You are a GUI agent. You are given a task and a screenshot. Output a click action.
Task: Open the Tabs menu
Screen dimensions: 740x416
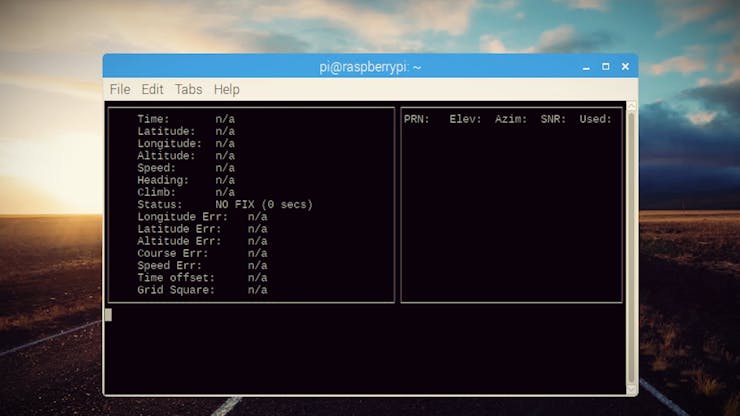click(188, 89)
